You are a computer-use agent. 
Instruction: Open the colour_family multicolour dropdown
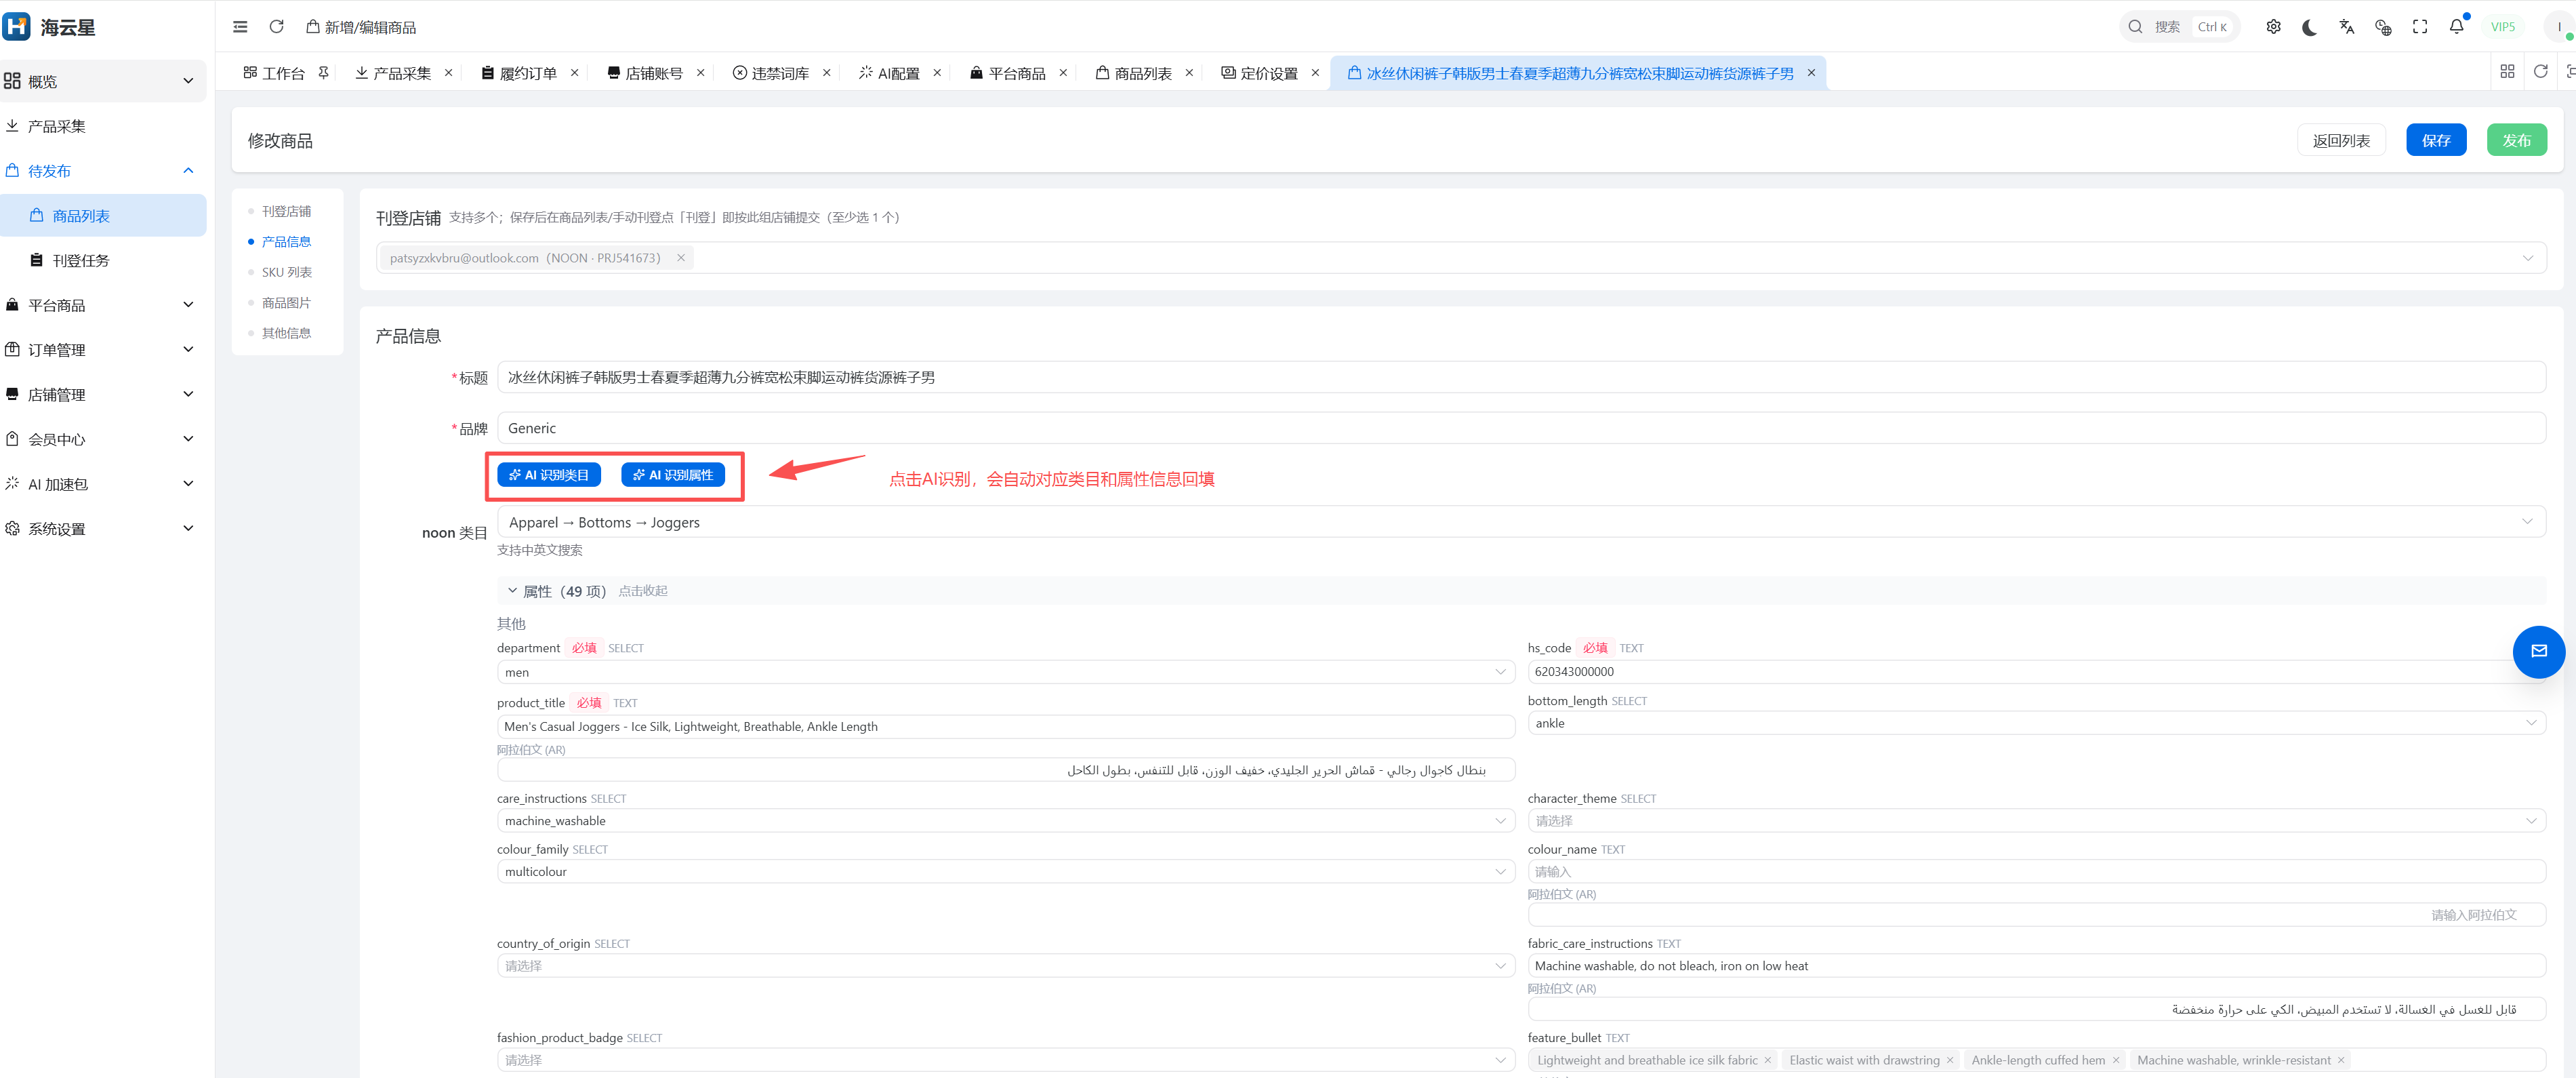(x=1006, y=872)
